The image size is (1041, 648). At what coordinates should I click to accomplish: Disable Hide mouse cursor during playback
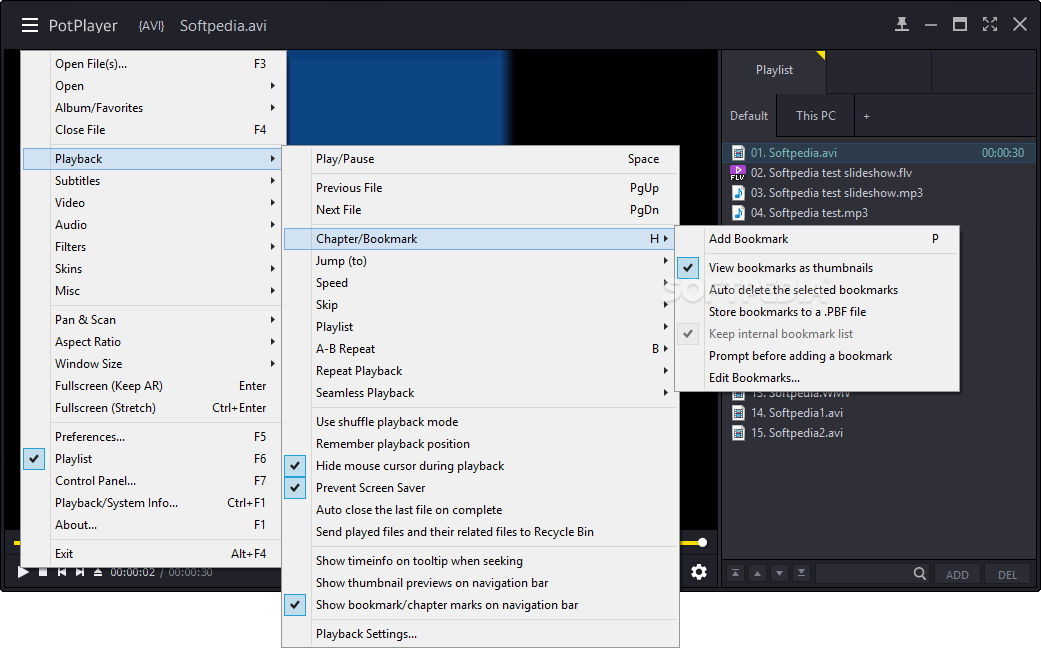[295, 466]
